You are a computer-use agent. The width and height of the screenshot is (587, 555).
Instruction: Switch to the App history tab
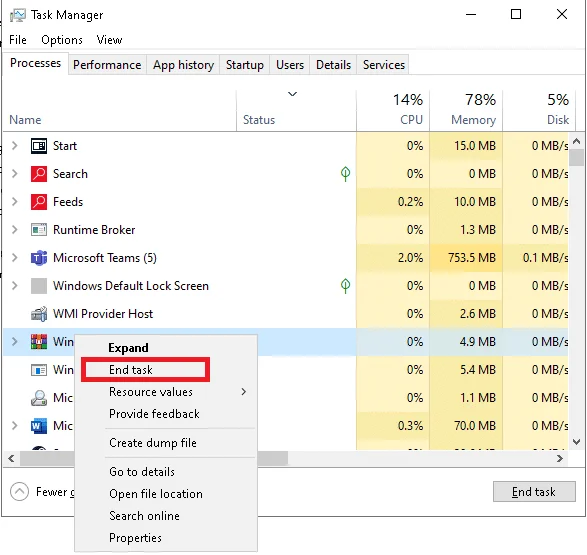183,65
